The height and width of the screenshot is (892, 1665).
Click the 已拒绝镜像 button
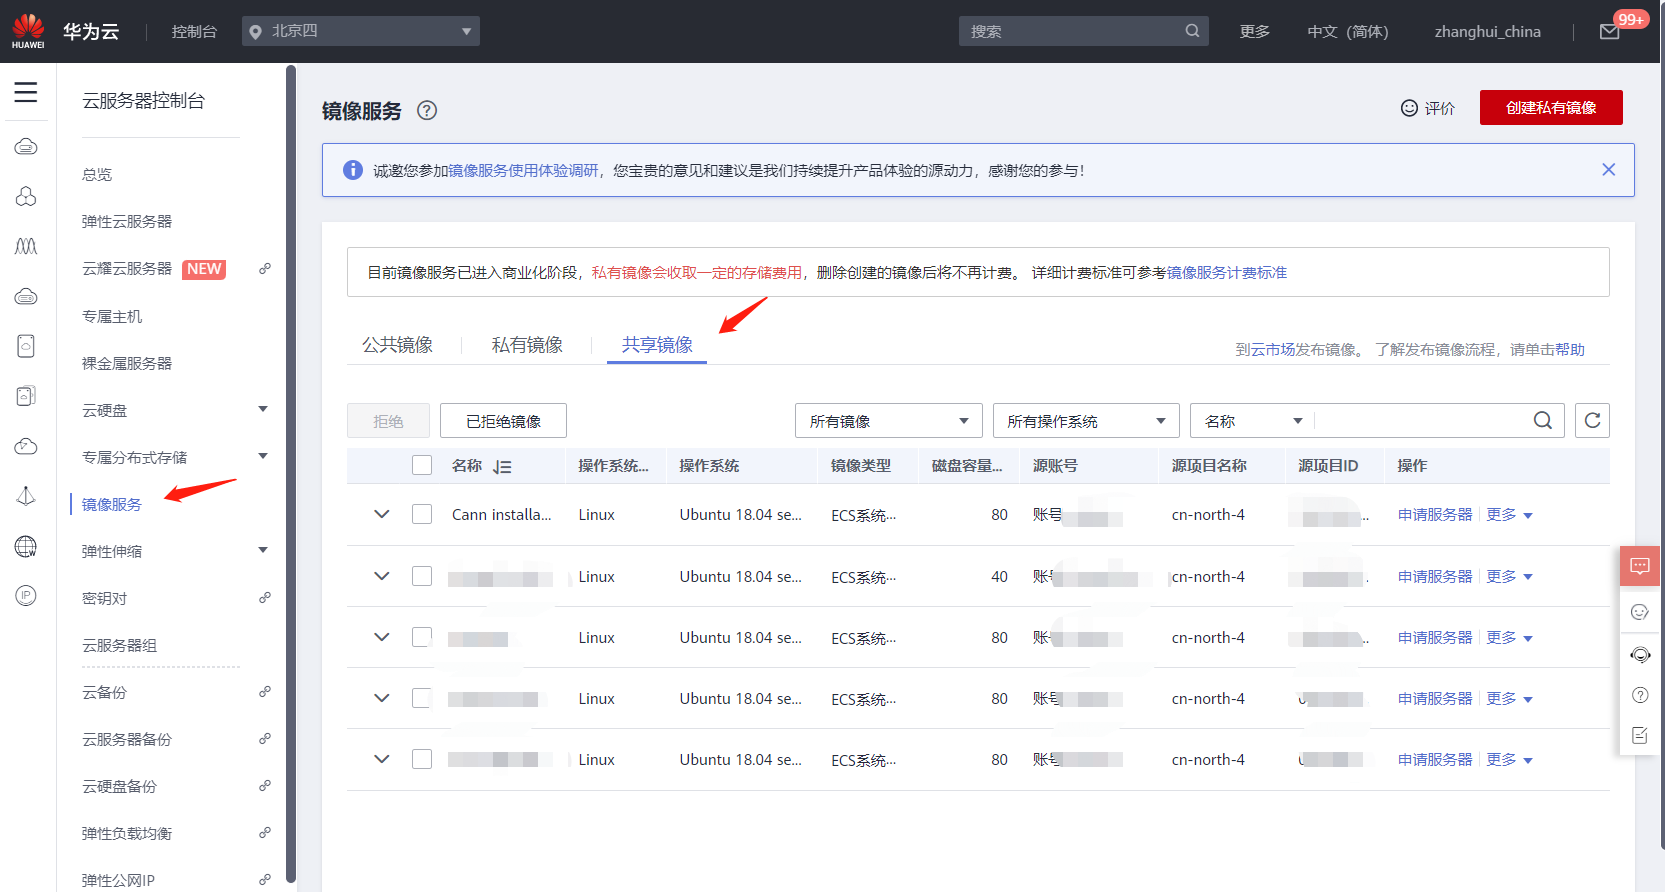[503, 421]
